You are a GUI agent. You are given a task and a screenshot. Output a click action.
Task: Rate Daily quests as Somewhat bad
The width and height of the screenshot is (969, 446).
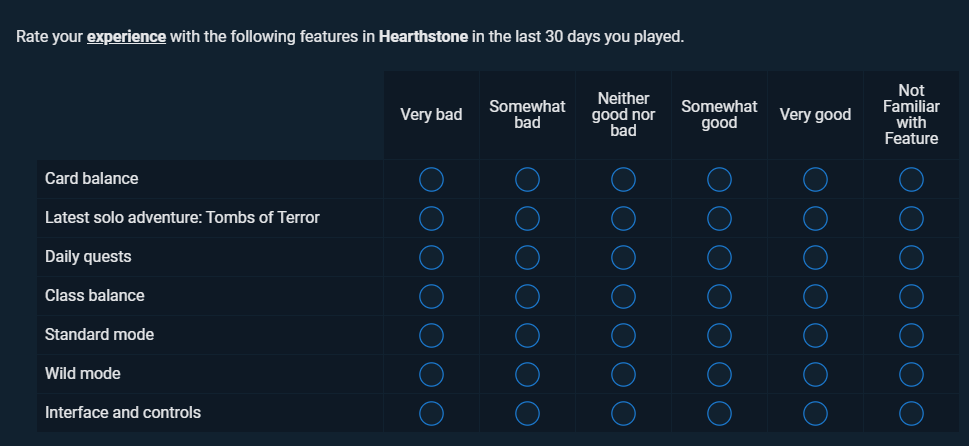[x=527, y=258]
